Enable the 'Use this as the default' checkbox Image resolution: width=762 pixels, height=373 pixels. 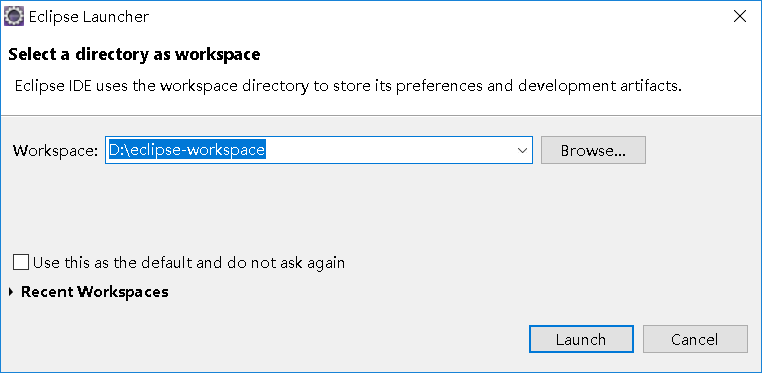pyautogui.click(x=21, y=263)
